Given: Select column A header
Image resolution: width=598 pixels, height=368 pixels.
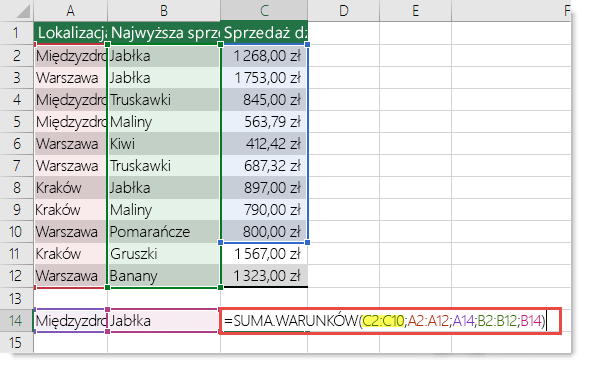Looking at the screenshot, I should (x=71, y=10).
